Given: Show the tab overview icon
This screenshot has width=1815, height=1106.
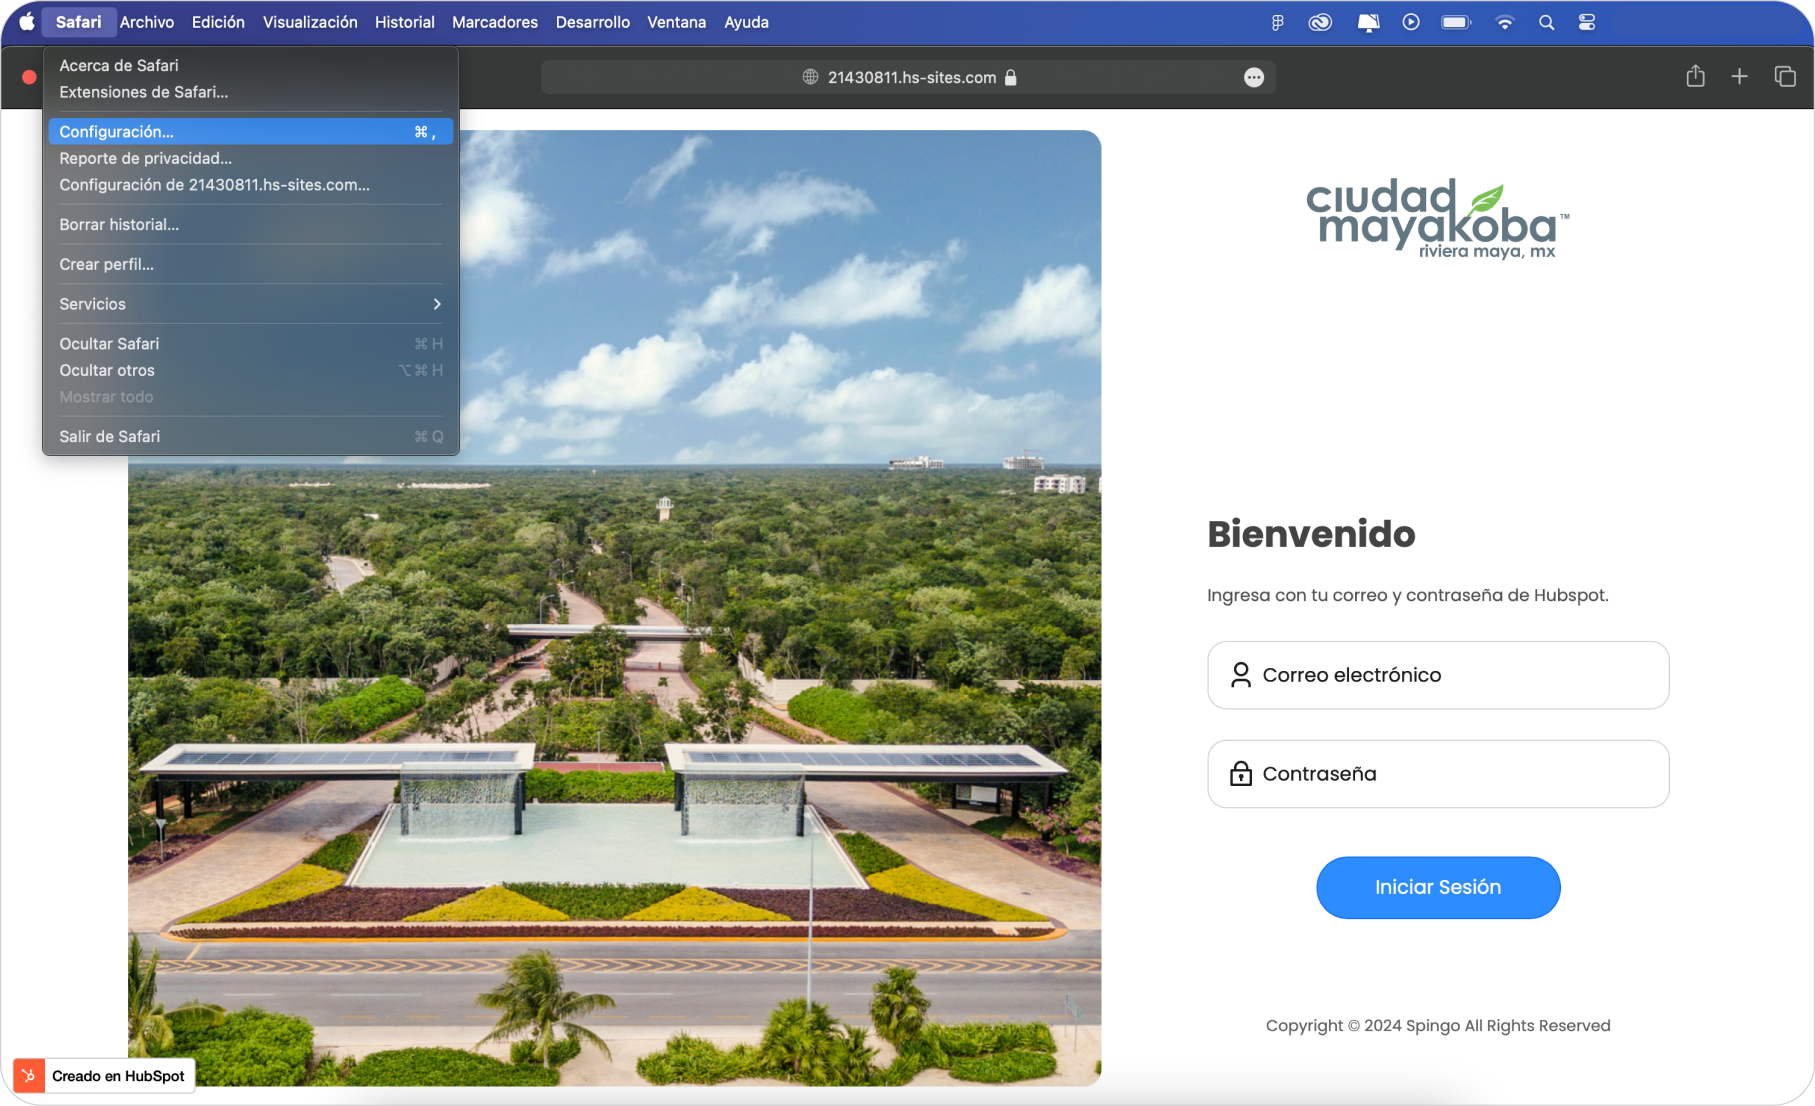Looking at the screenshot, I should 1784,76.
